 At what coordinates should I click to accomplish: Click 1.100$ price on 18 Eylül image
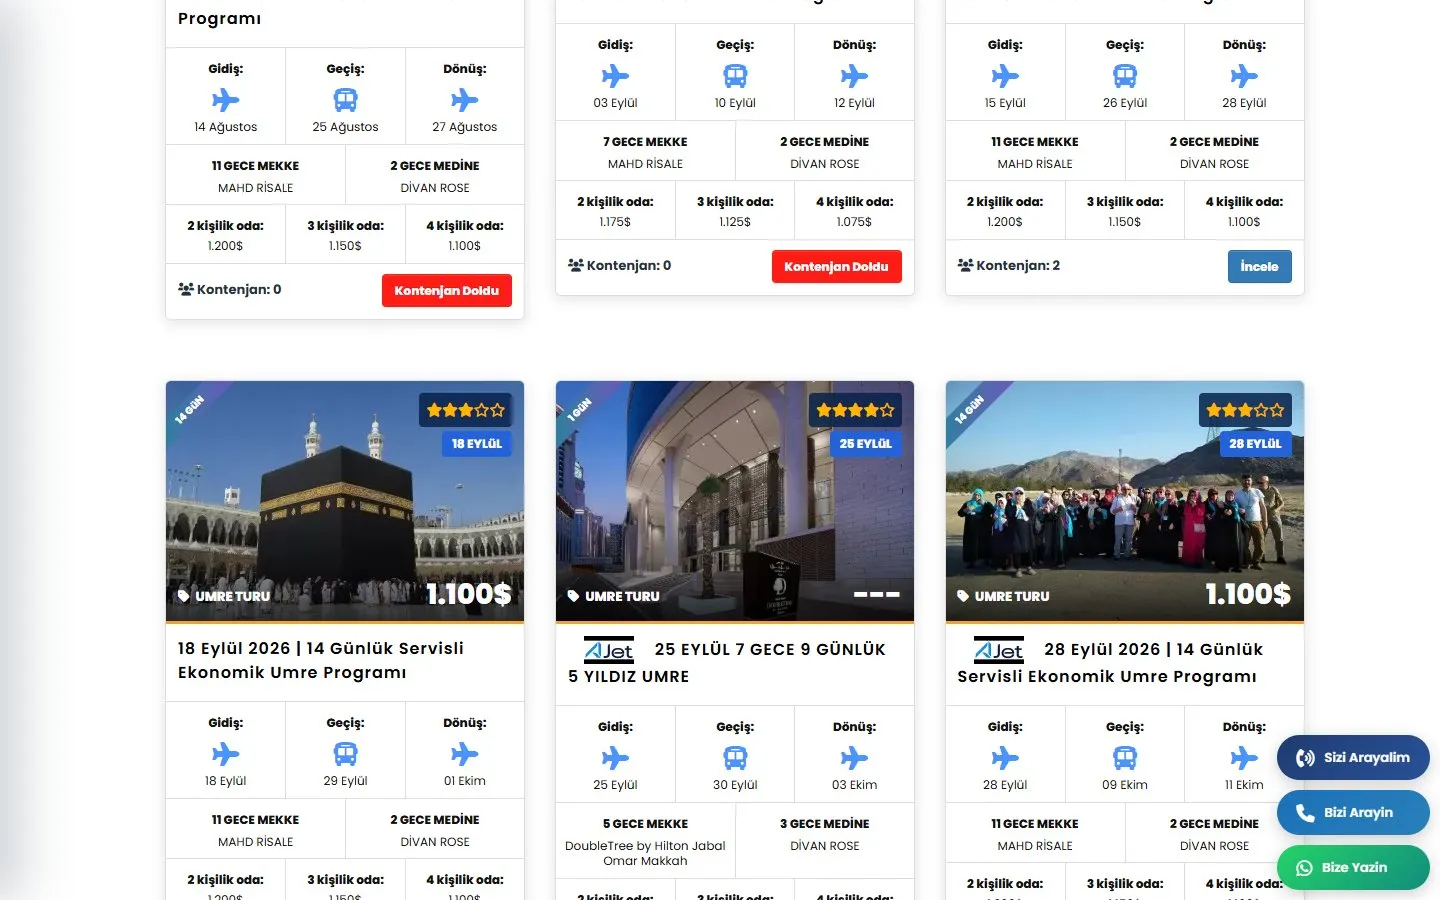pos(469,594)
